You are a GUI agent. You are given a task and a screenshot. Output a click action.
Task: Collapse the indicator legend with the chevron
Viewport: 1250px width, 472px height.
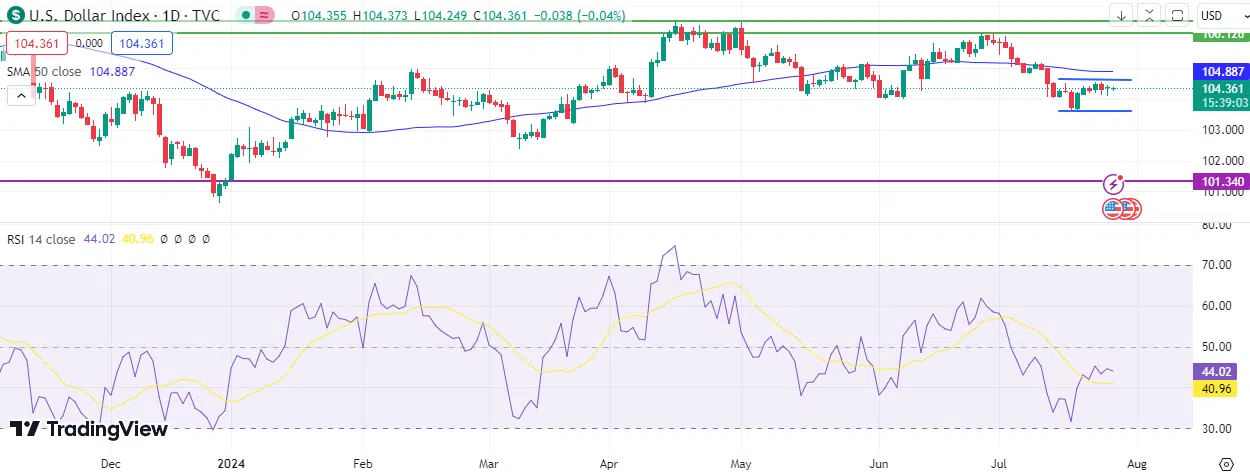click(19, 96)
